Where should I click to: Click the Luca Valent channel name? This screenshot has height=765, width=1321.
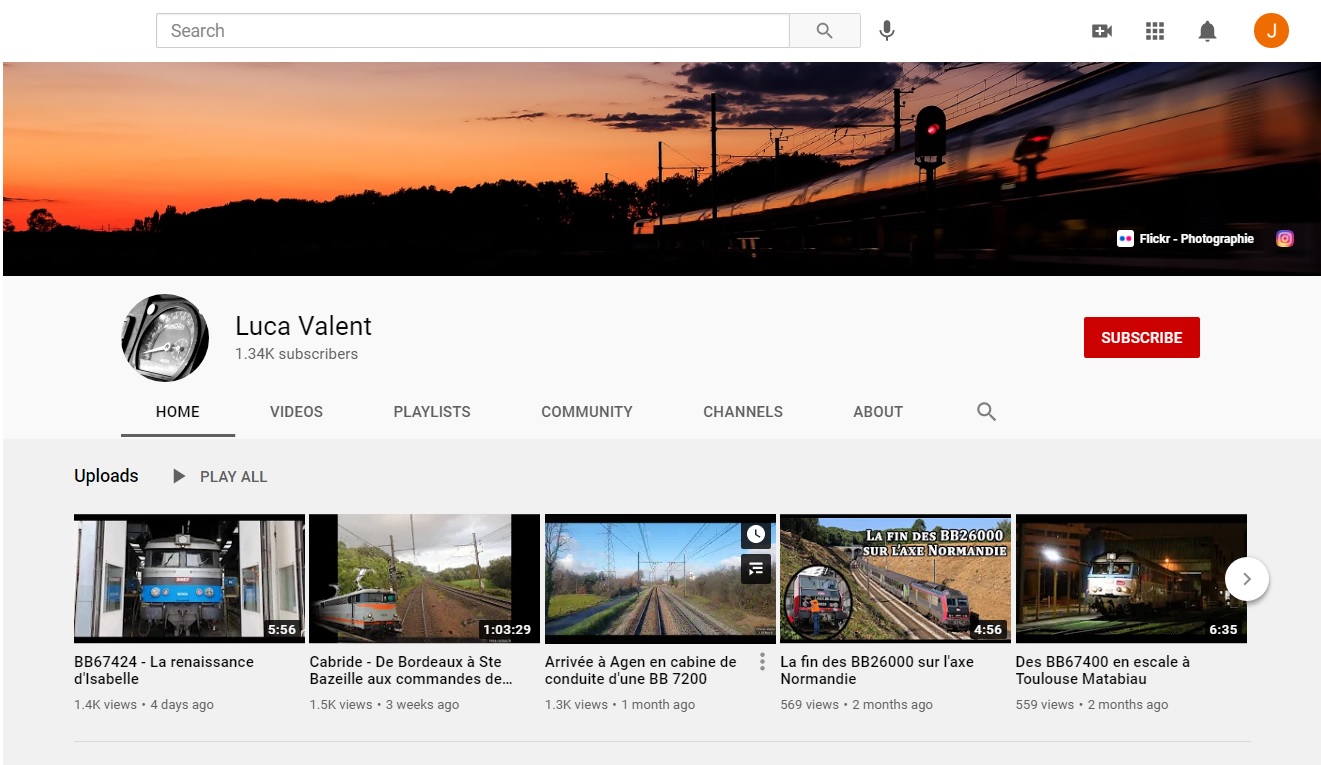click(303, 326)
